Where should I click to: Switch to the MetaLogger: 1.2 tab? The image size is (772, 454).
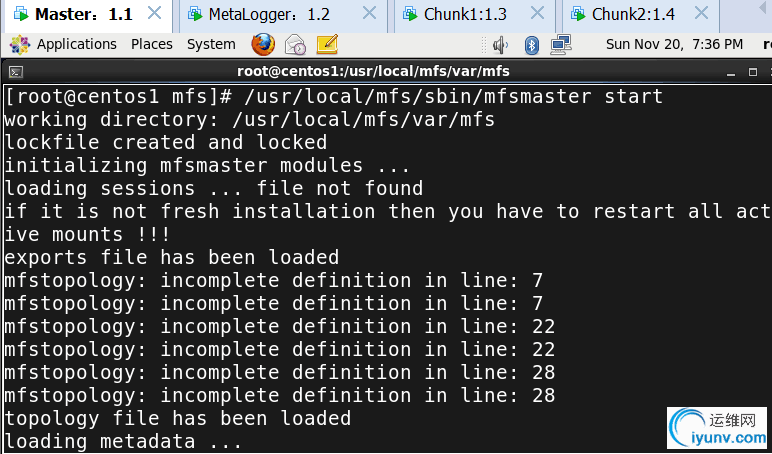[269, 14]
